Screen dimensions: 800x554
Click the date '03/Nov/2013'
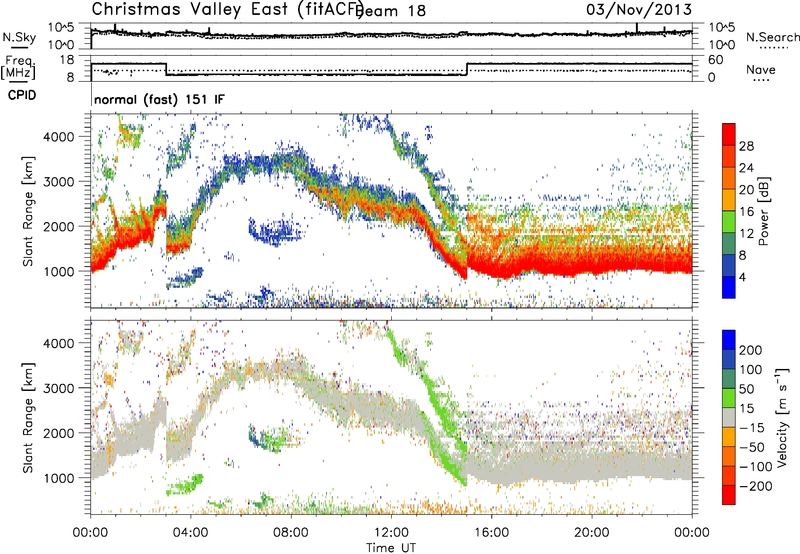click(639, 9)
